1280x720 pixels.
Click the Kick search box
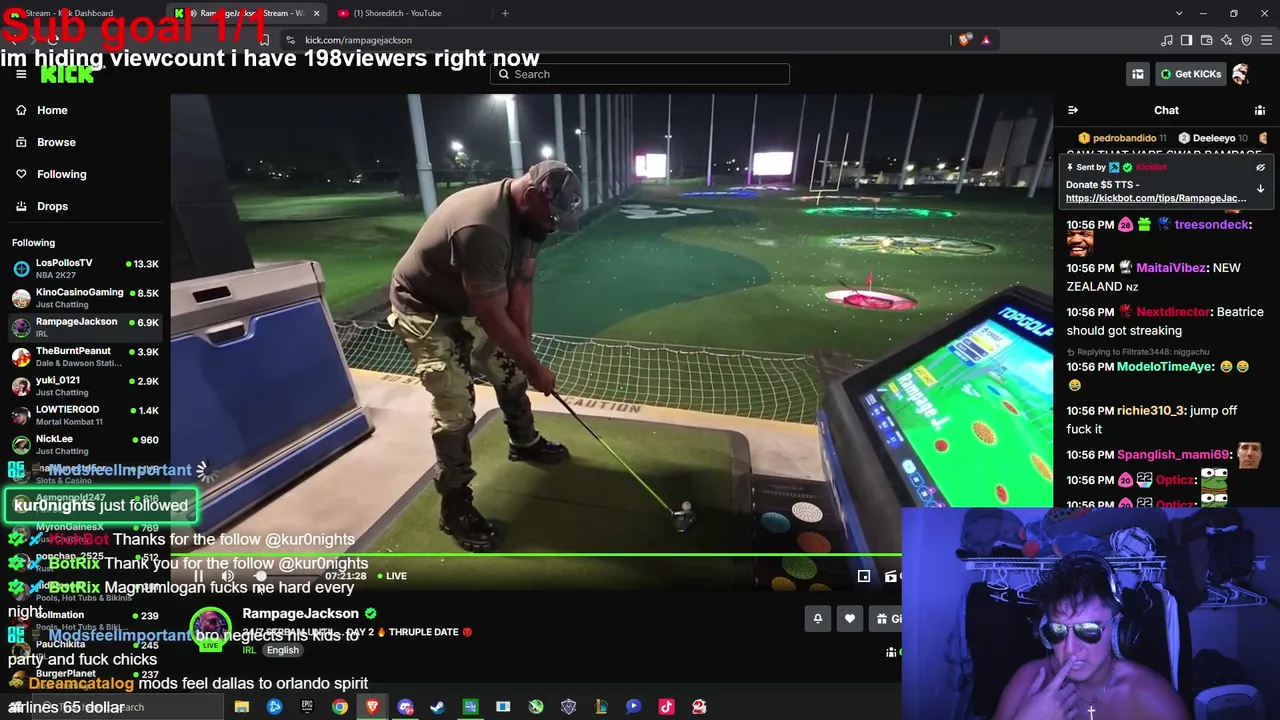[640, 74]
